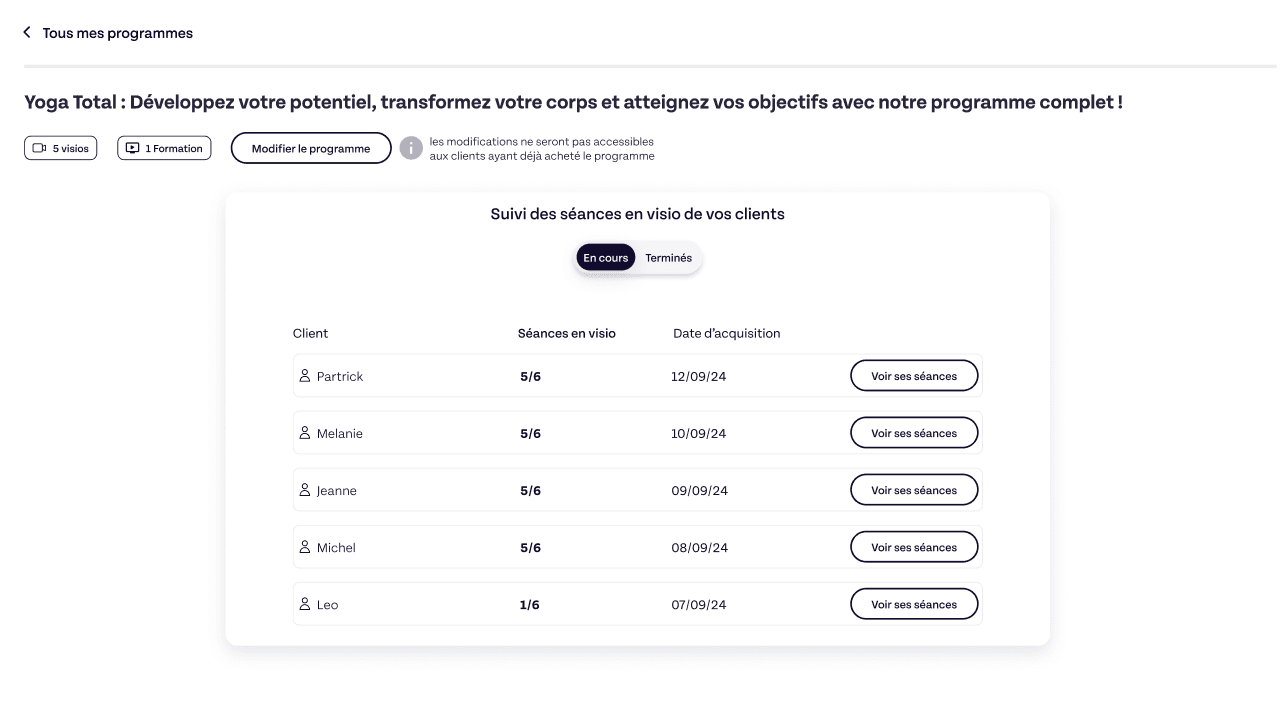Click the camera icon in 5 visios badge
This screenshot has height=702, width=1282.
pos(40,149)
